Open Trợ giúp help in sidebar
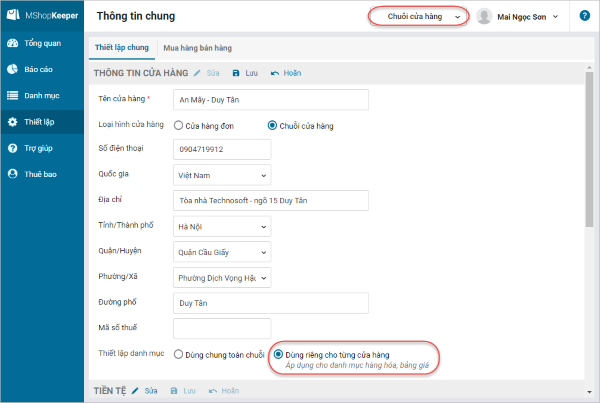This screenshot has height=403, width=600. point(40,148)
